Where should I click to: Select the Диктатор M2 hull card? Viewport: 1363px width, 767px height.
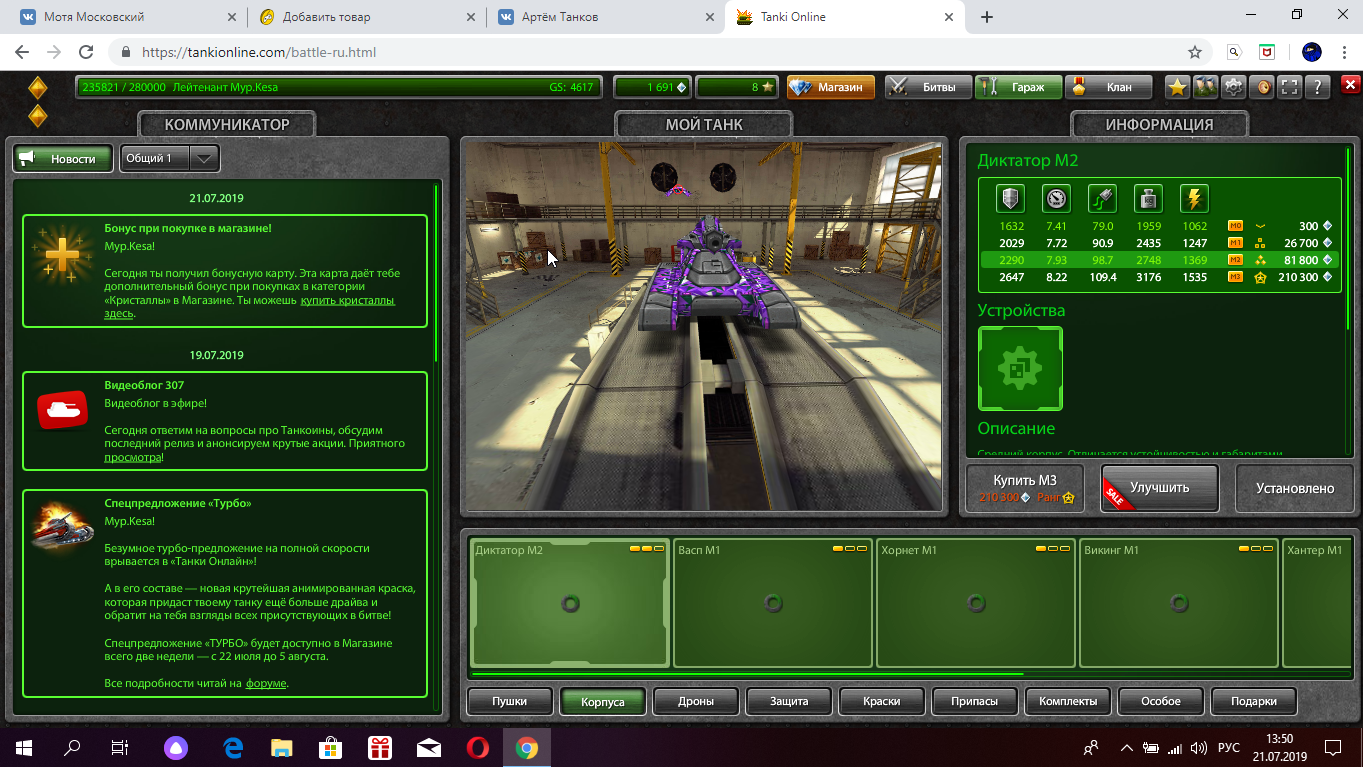coord(570,603)
